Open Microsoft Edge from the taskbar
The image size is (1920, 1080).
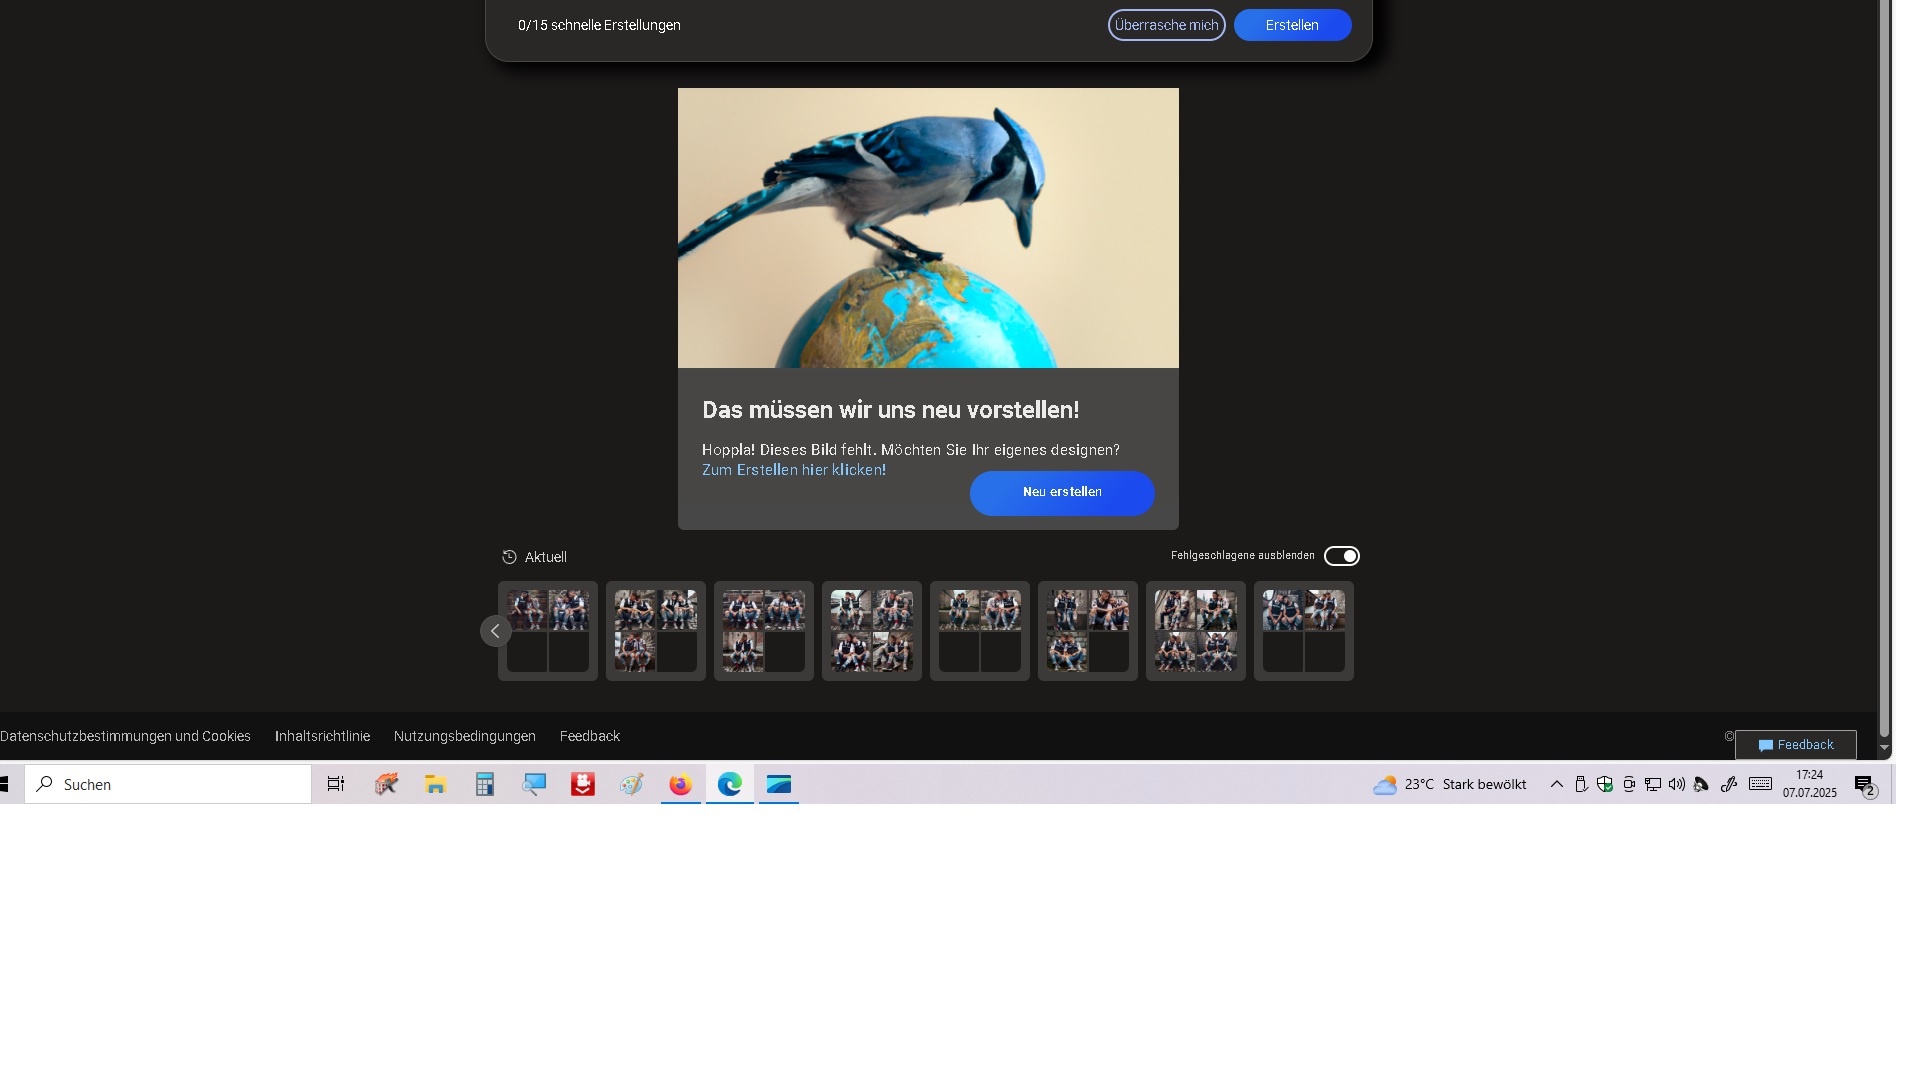[x=729, y=784]
